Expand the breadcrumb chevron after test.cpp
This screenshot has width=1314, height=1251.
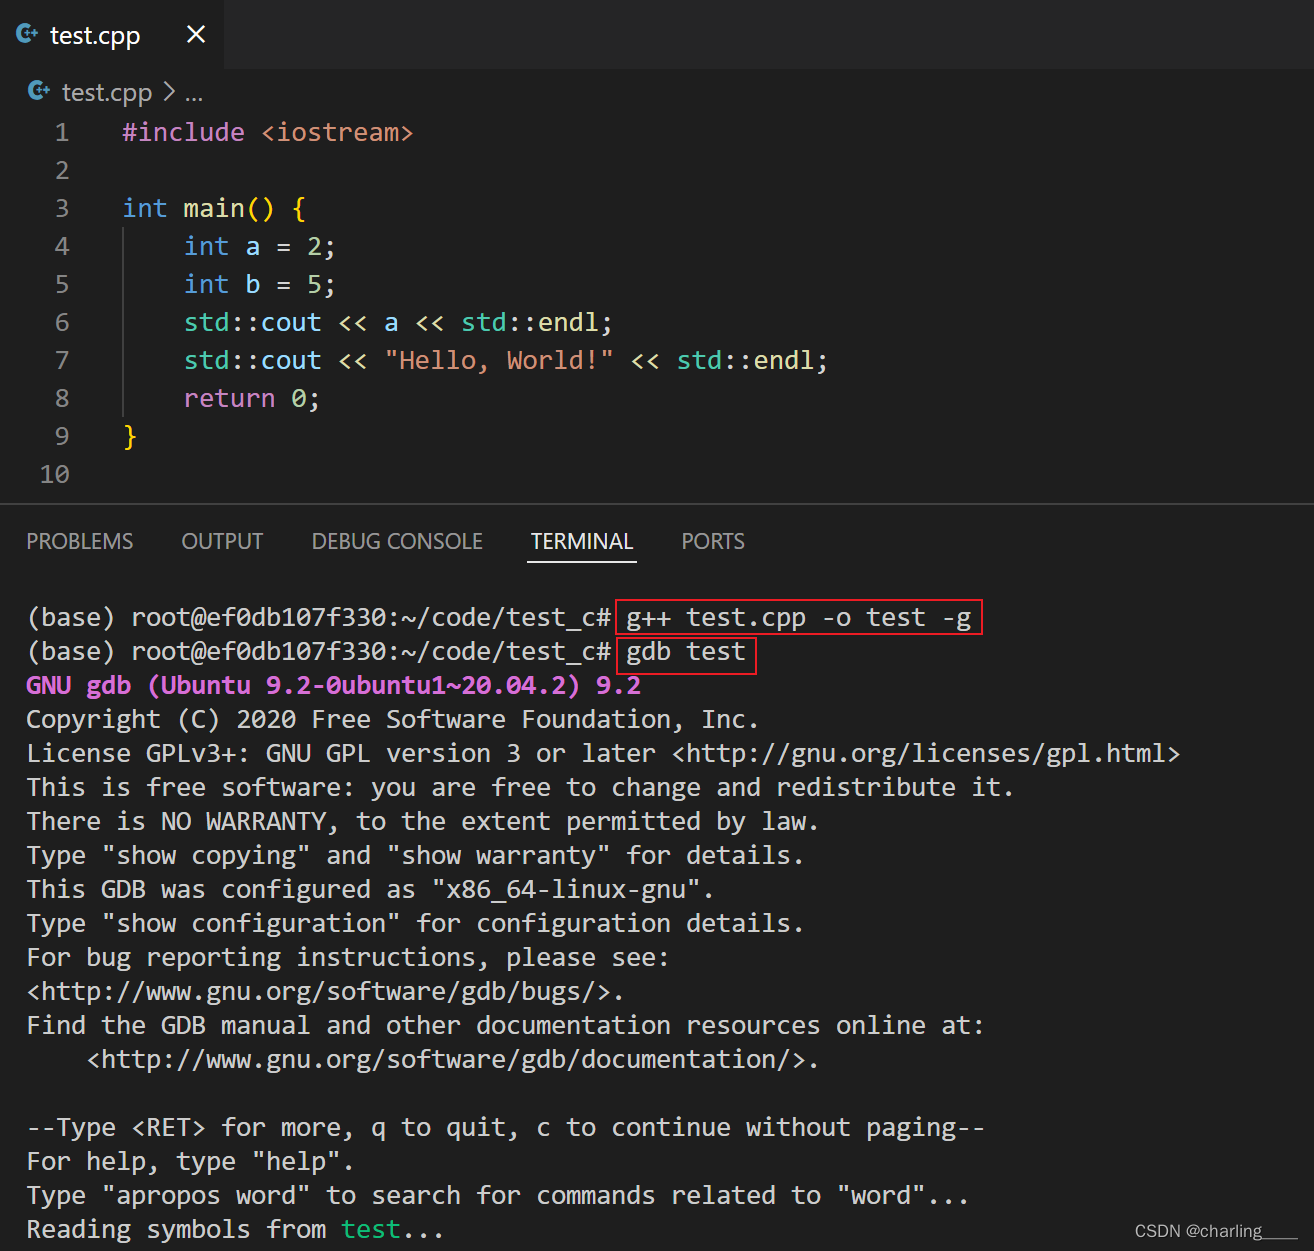point(169,92)
